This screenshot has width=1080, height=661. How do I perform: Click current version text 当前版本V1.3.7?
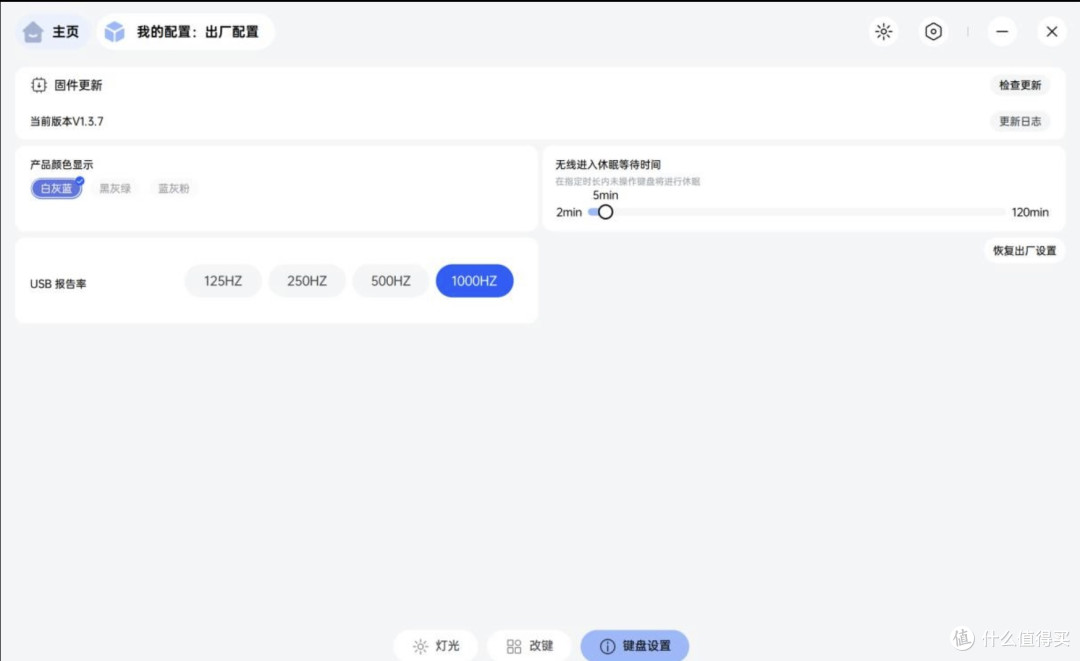[x=67, y=121]
